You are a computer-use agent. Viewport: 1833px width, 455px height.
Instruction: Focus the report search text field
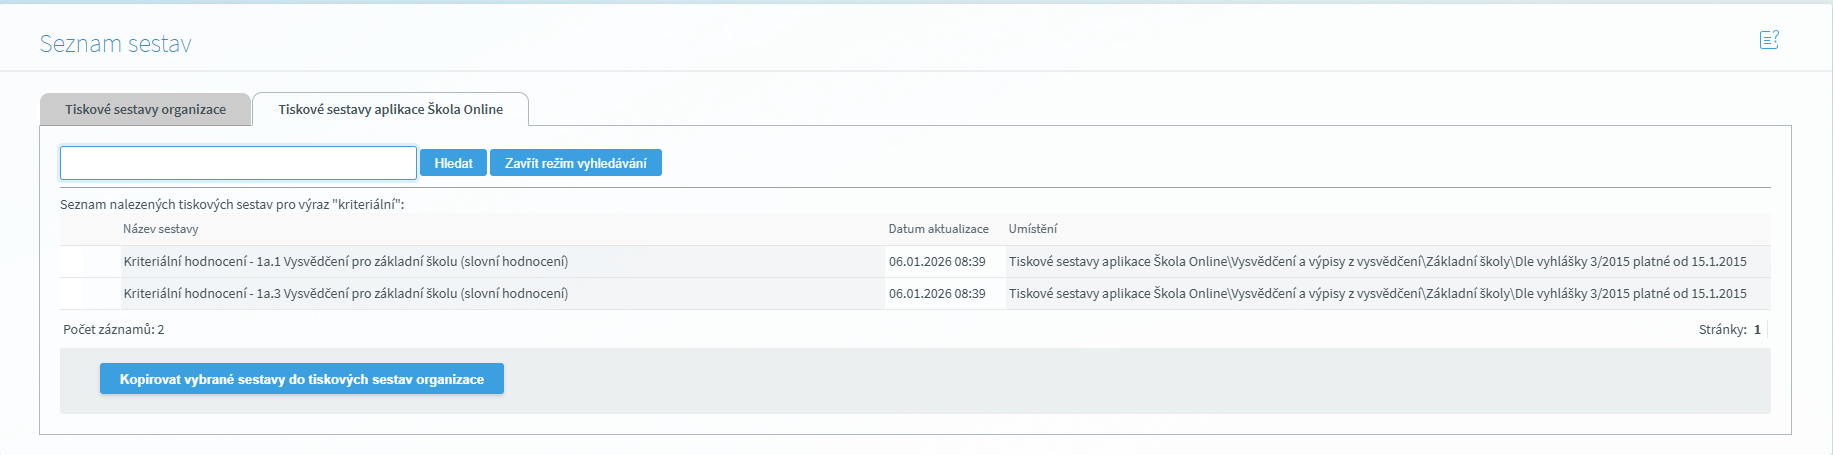coord(238,163)
